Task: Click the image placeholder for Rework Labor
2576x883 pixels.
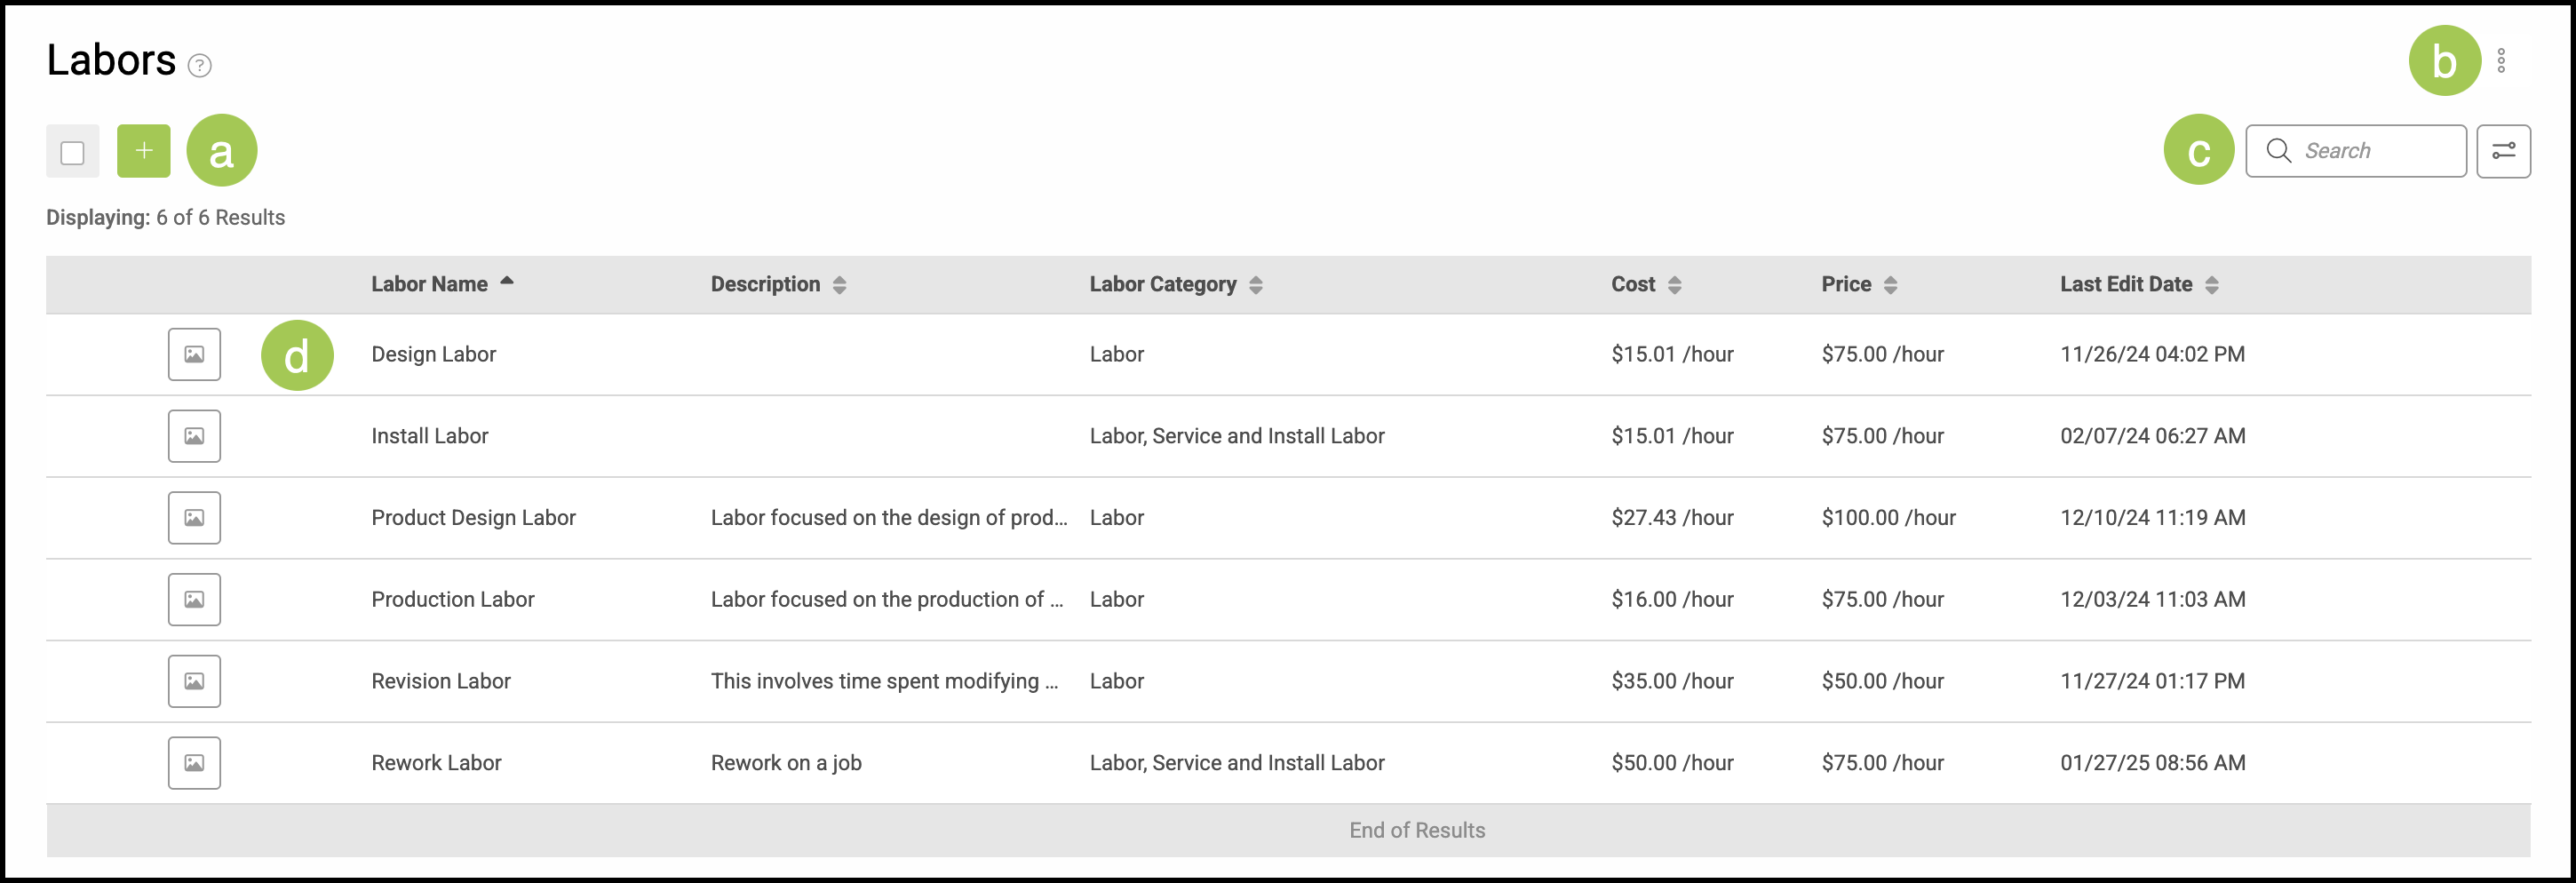Action: (x=194, y=763)
